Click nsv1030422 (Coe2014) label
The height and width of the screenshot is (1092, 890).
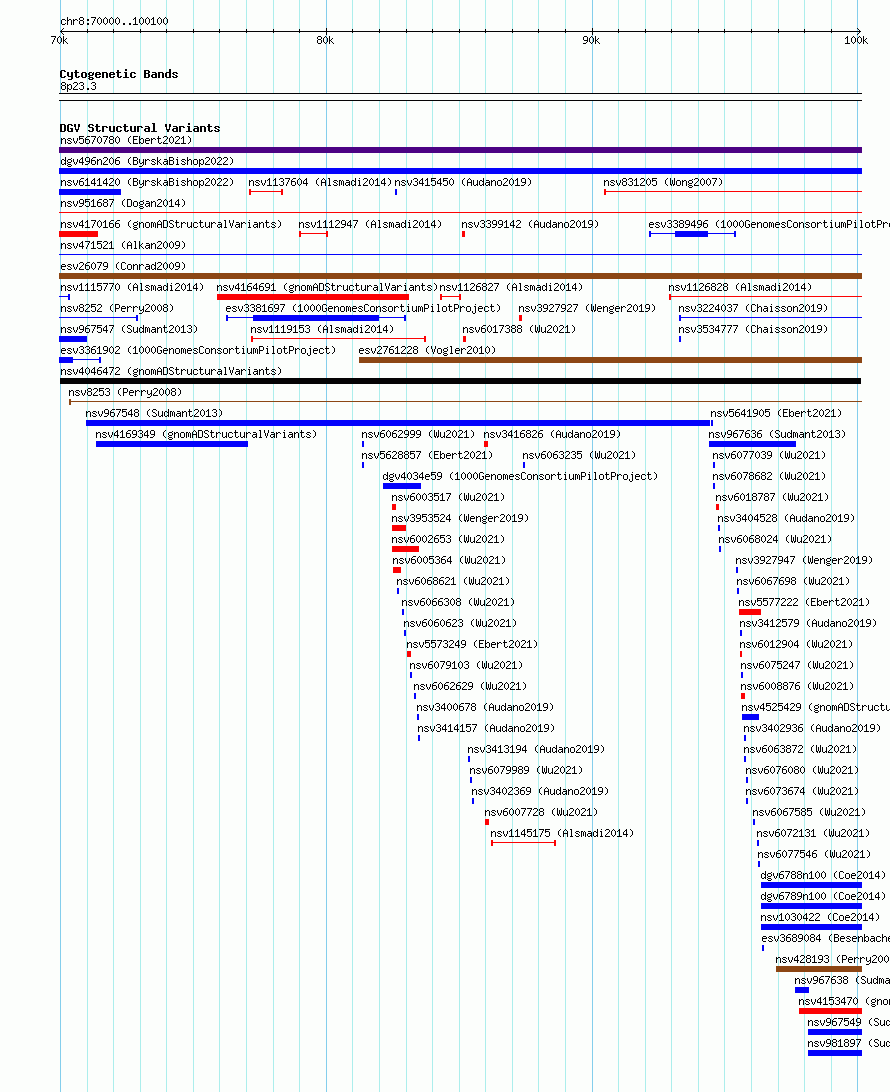tap(820, 917)
